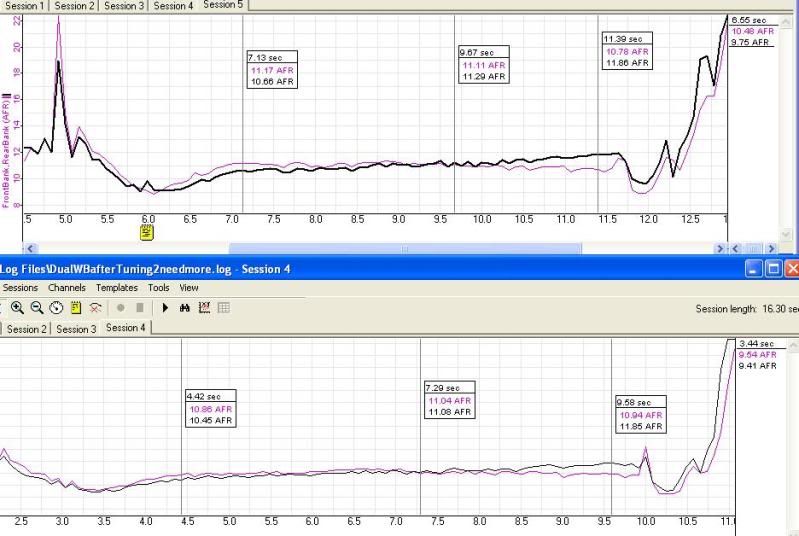
Task: Click the yellow note marker below upper graph
Action: point(146,233)
